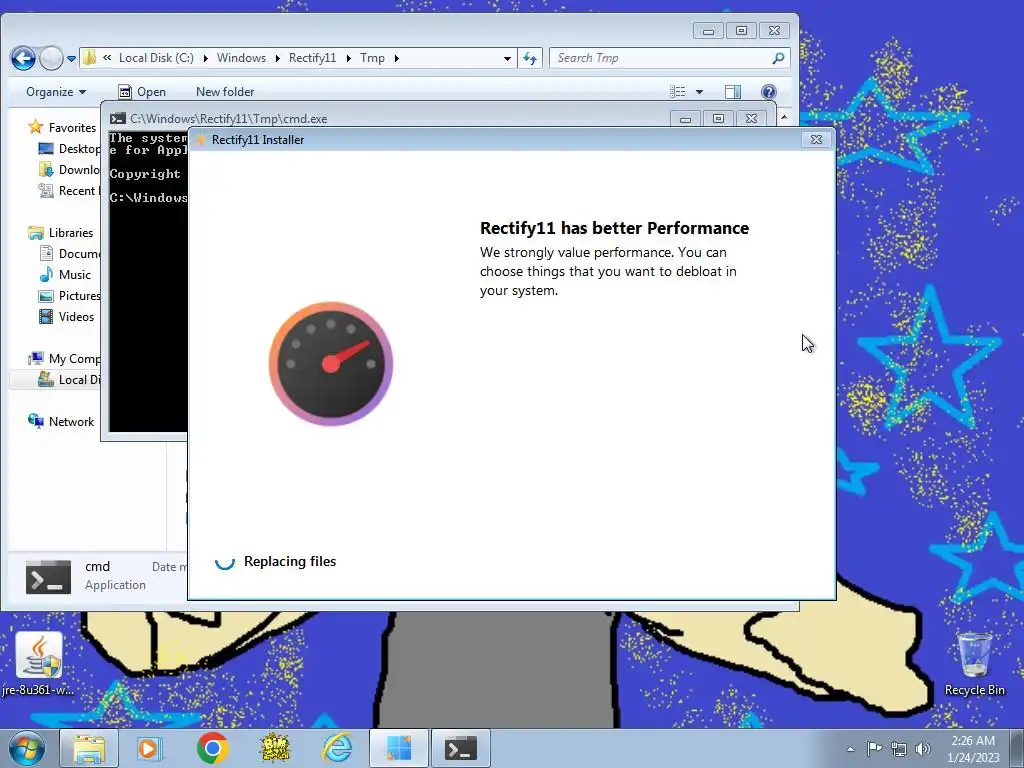1024x768 pixels.
Task: Click the cmd taskbar button
Action: click(461, 748)
